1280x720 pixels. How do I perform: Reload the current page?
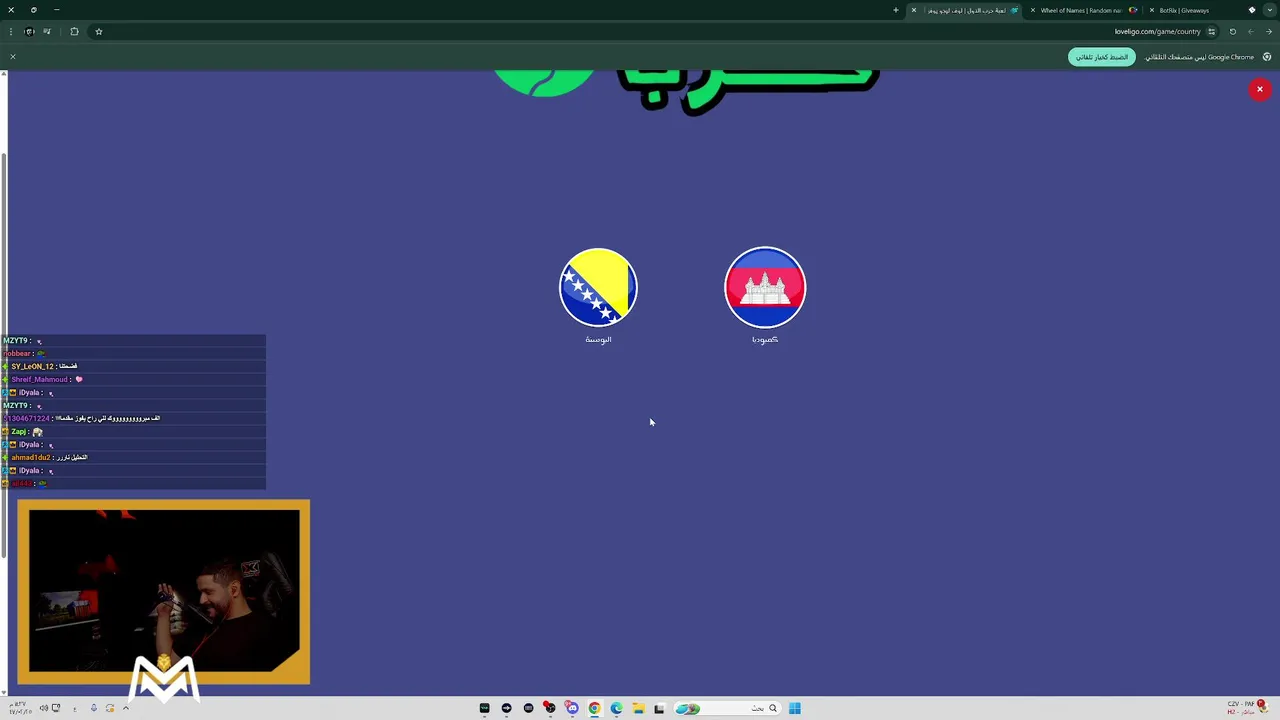point(1232,32)
